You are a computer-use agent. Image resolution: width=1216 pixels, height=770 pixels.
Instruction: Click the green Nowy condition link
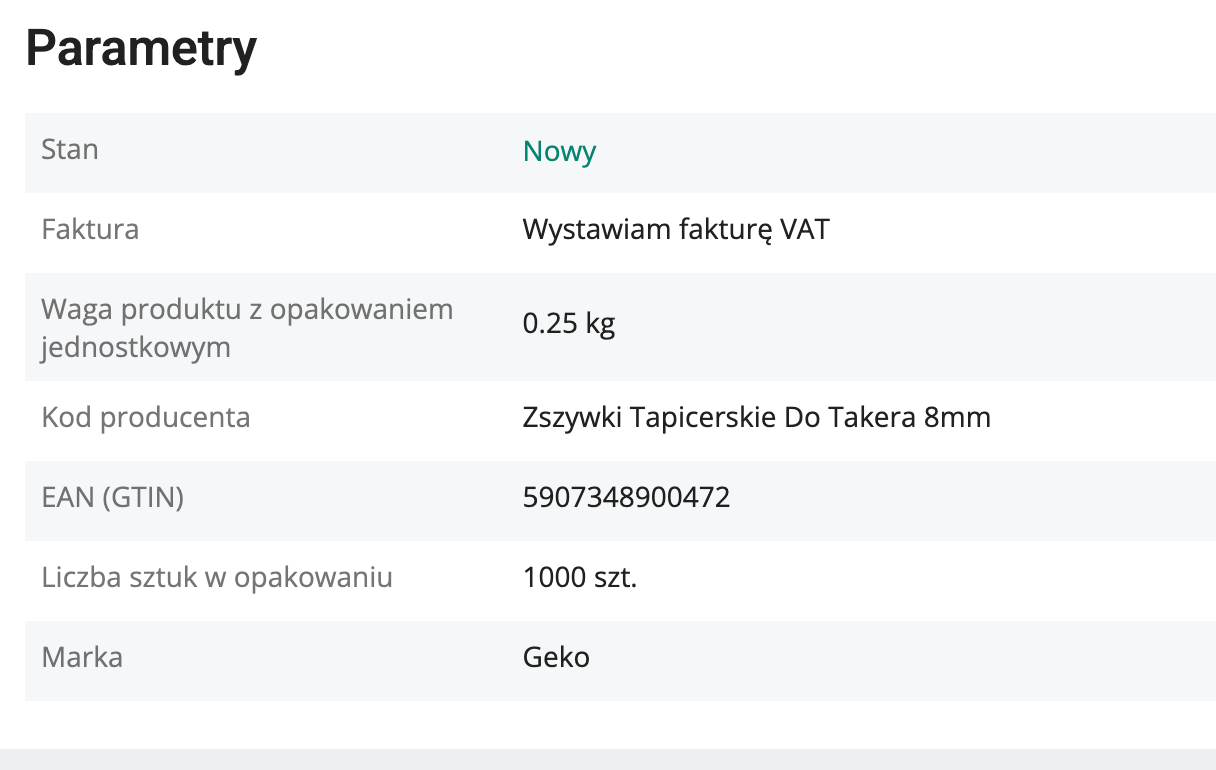point(559,152)
